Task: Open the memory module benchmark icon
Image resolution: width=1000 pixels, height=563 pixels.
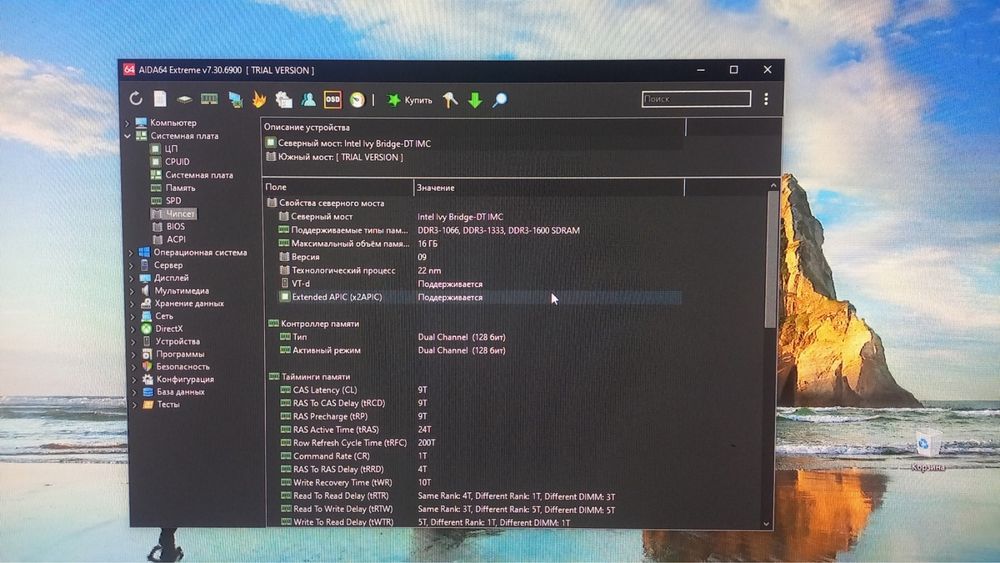Action: [x=209, y=99]
